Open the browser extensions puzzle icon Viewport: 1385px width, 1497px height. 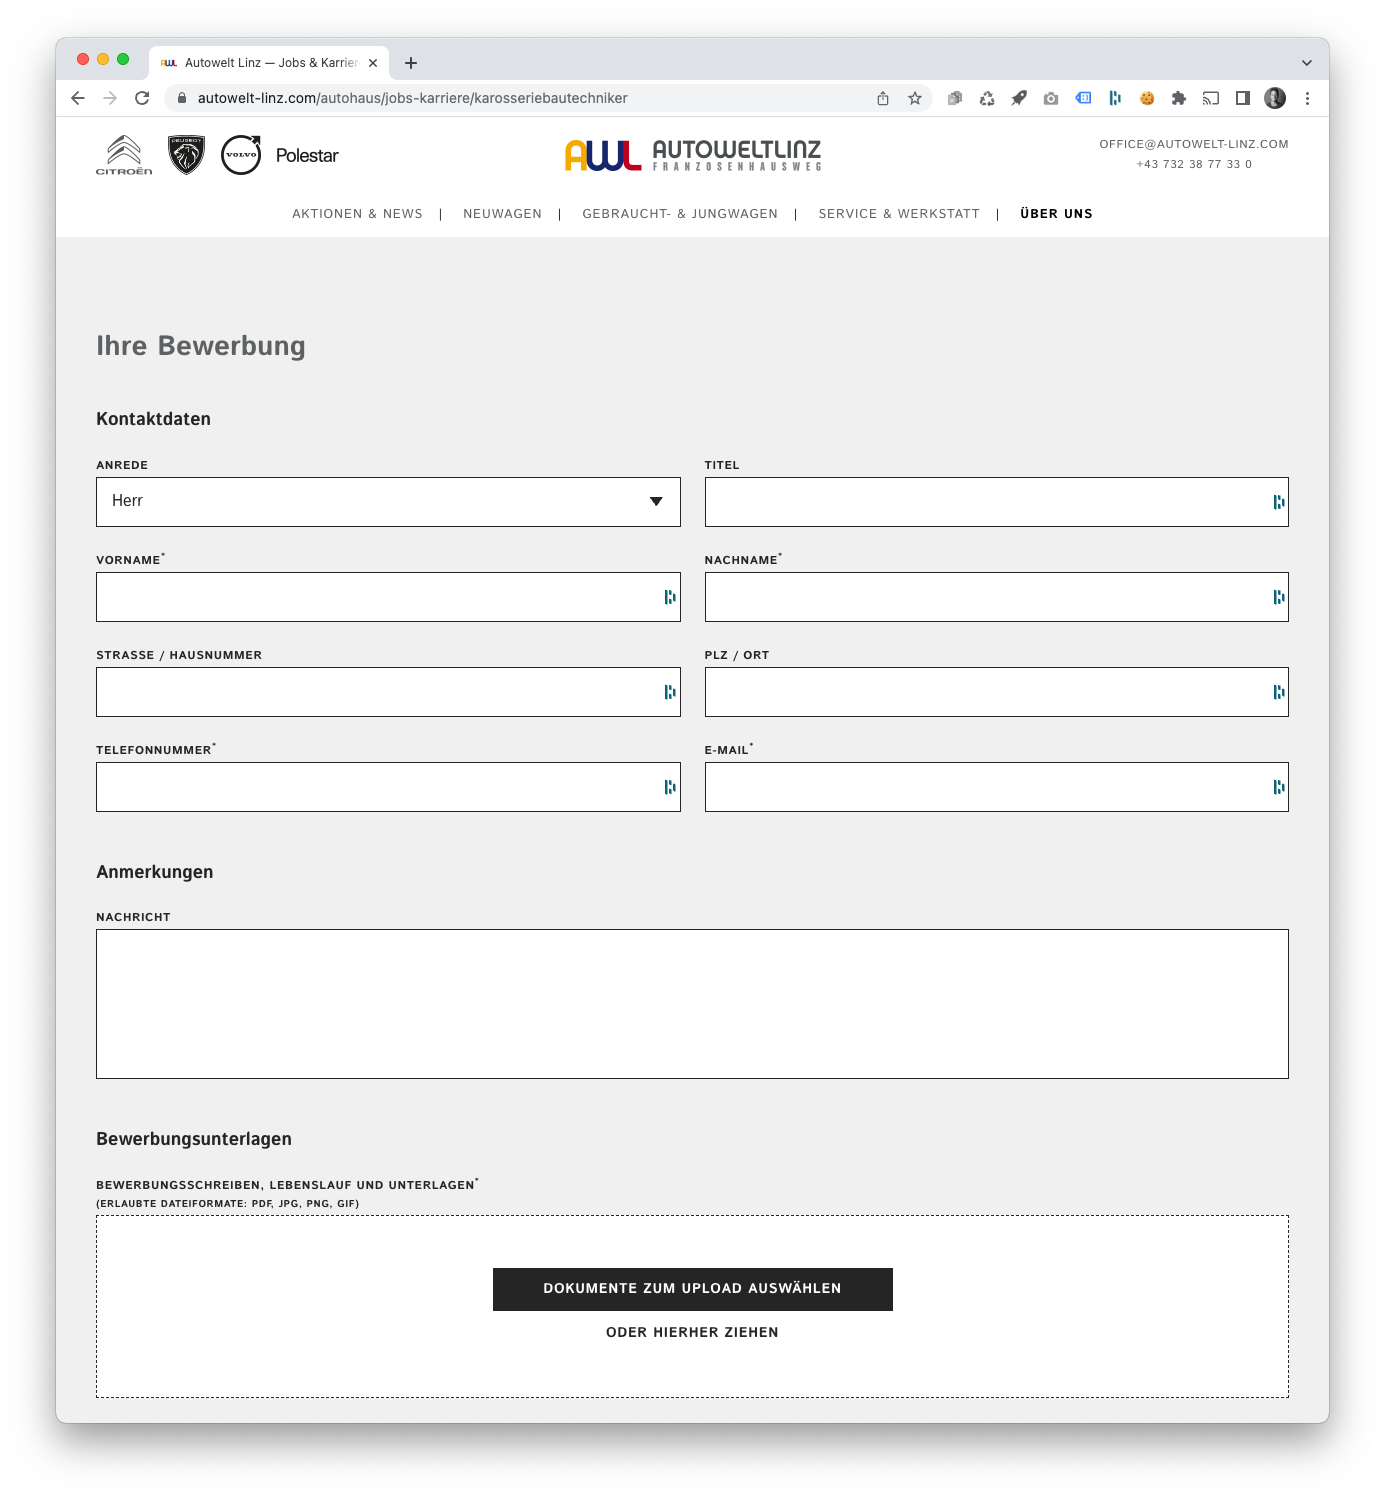click(x=1178, y=98)
